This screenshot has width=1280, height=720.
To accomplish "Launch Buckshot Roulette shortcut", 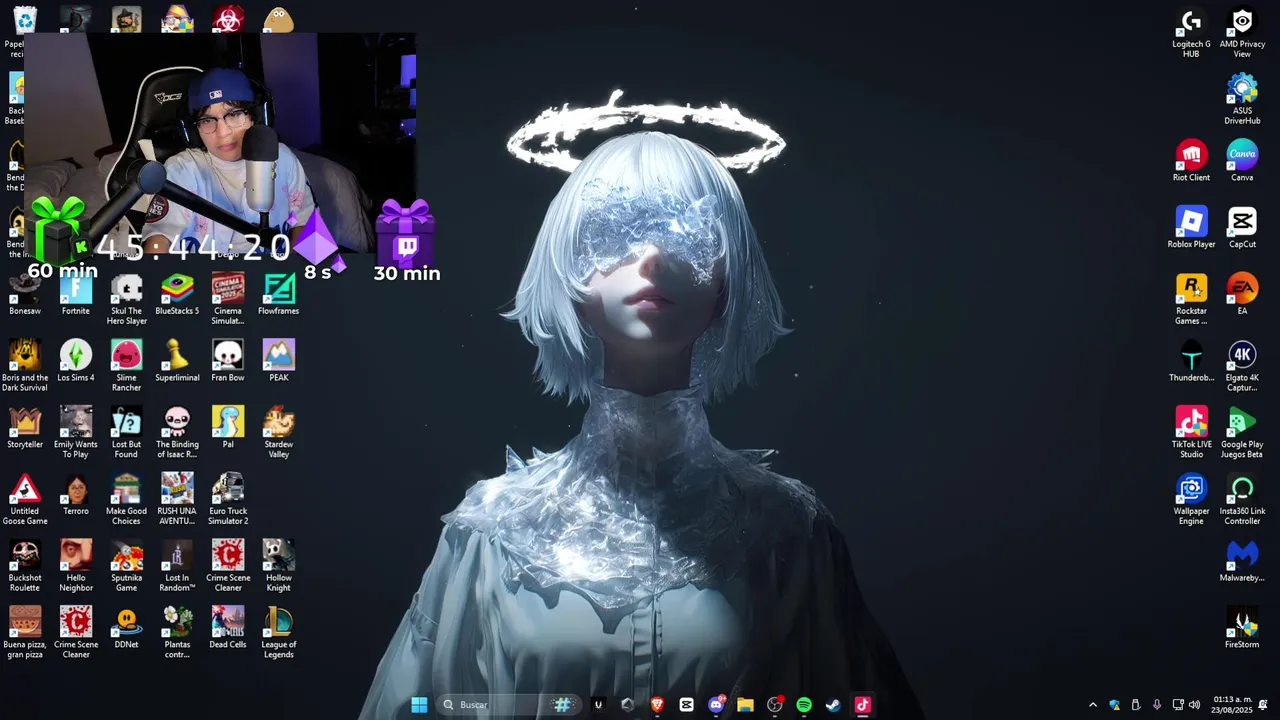I will tap(25, 567).
